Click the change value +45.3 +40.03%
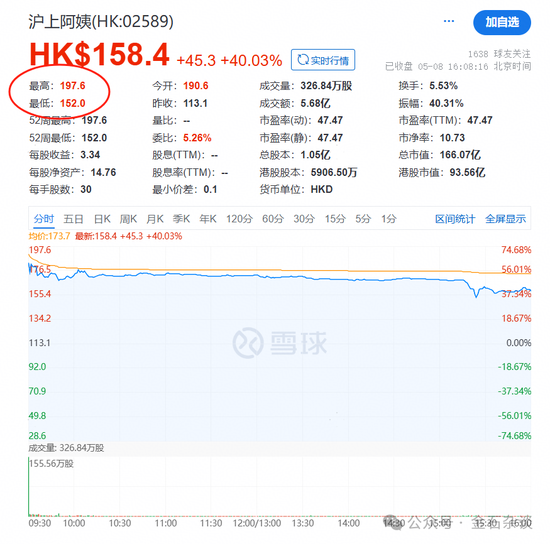 tap(229, 61)
